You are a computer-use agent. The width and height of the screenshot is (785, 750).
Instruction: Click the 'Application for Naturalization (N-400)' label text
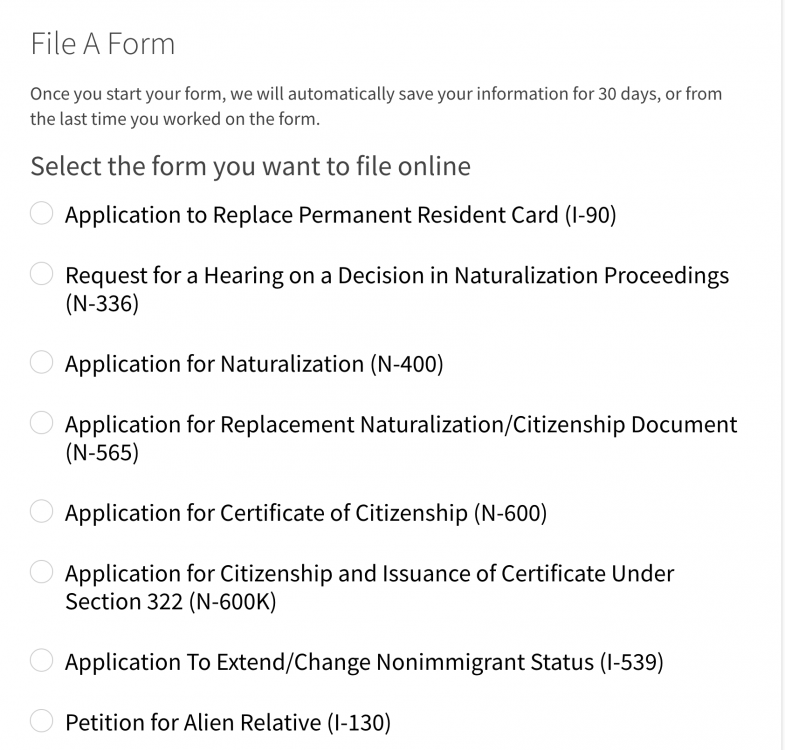coord(254,364)
